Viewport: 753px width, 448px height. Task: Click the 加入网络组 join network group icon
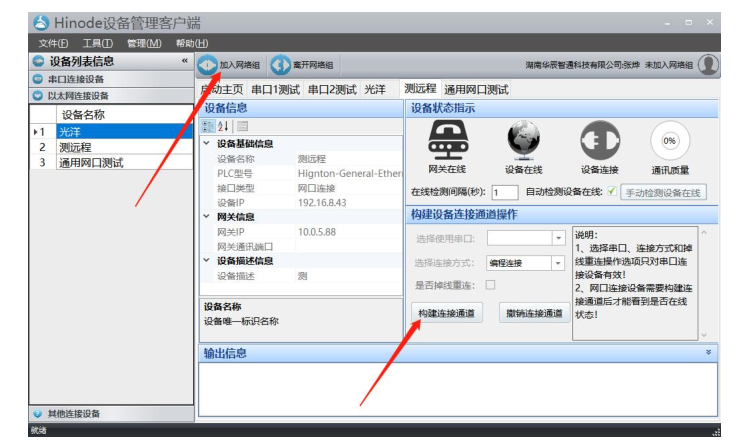tap(209, 65)
